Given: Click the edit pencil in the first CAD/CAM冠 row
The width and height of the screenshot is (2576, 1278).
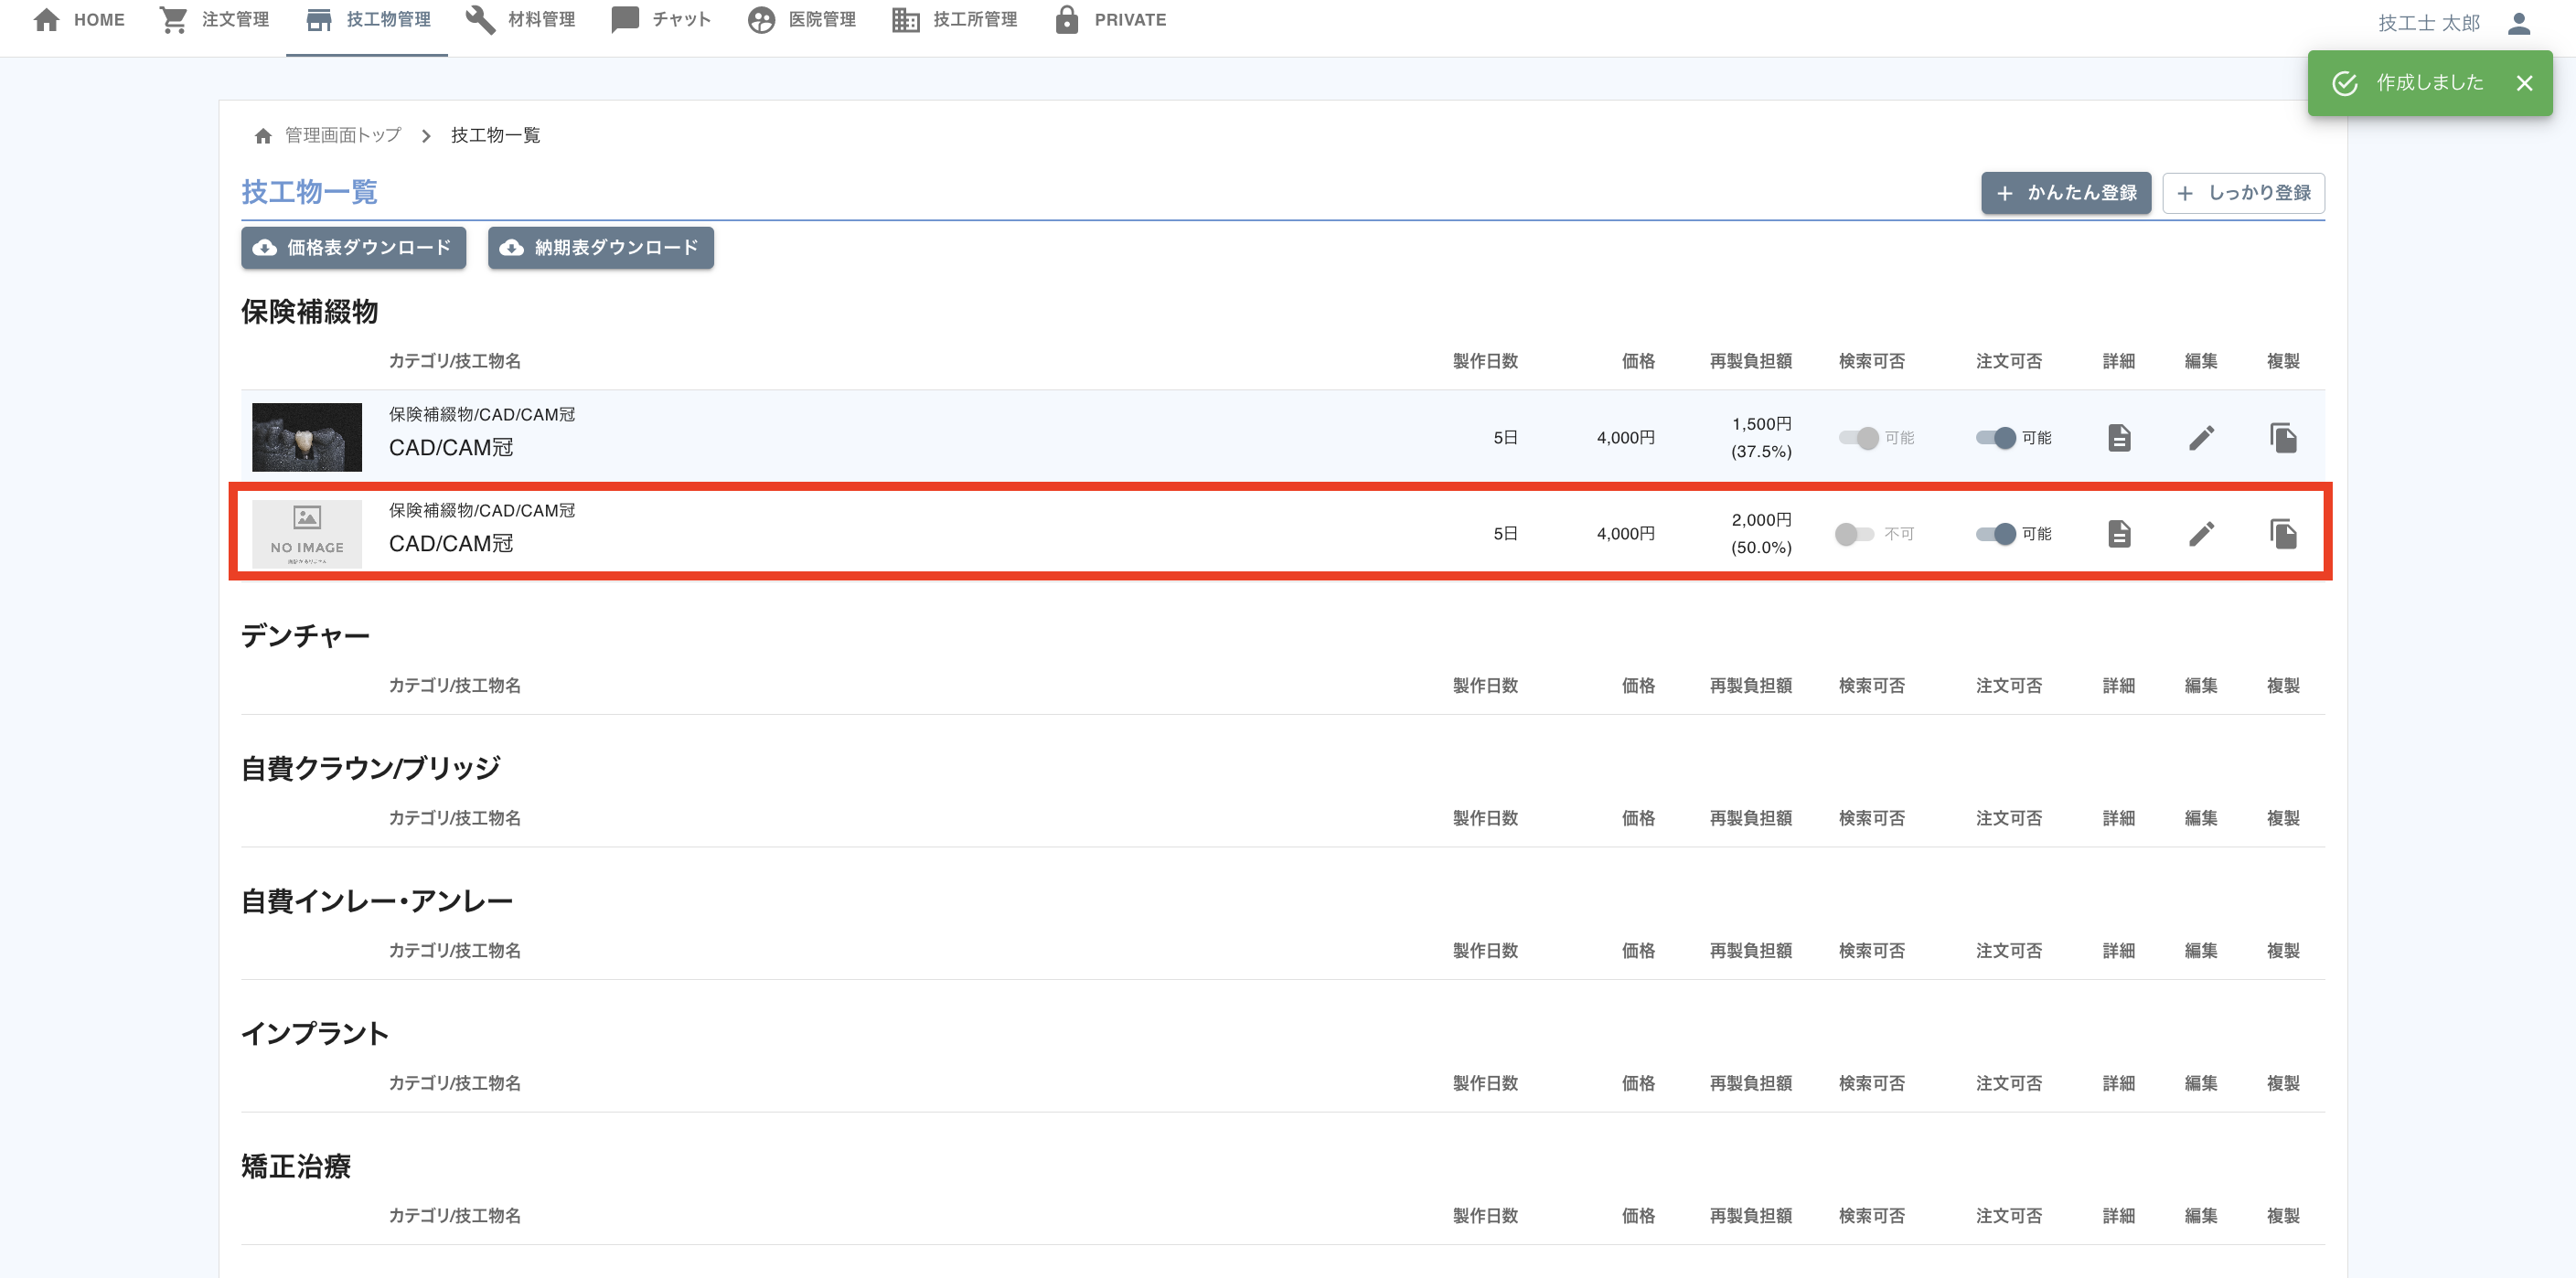Looking at the screenshot, I should pos(2201,437).
